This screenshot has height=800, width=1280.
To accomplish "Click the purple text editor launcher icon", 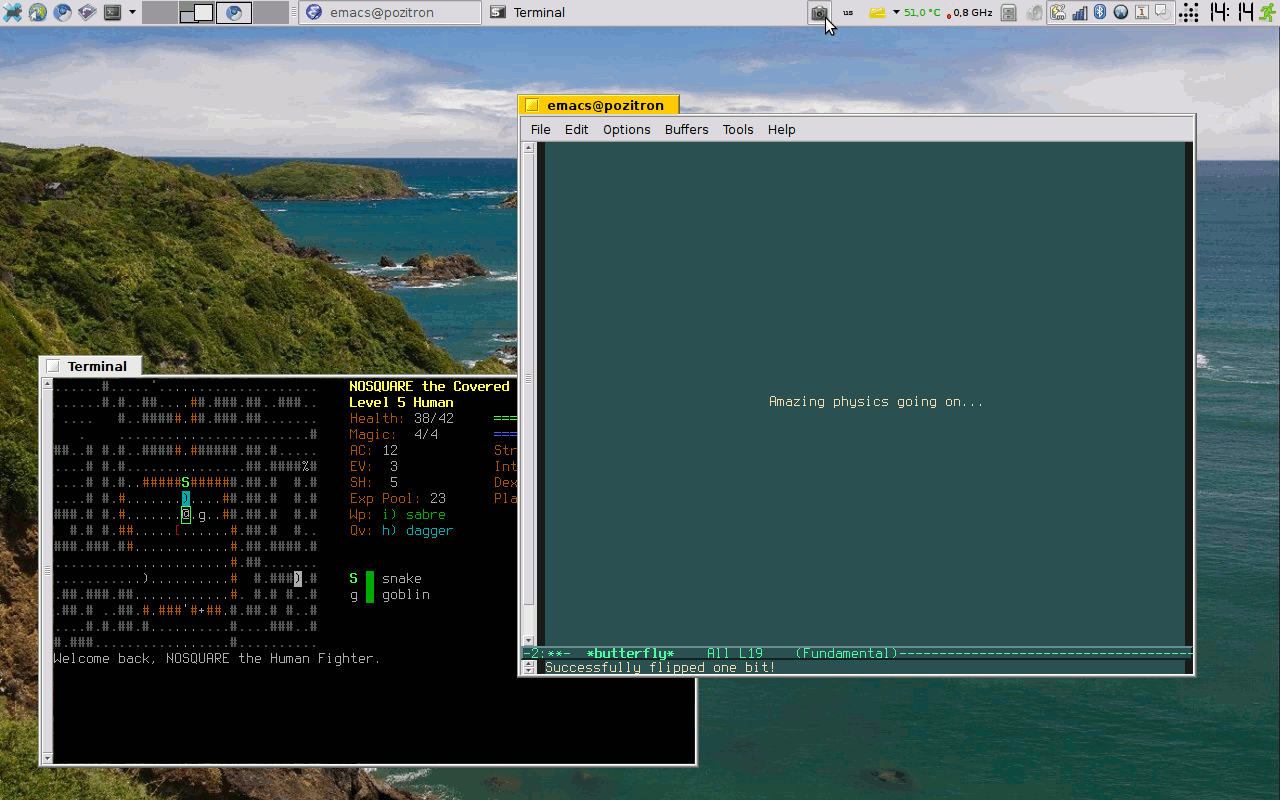I will pos(88,13).
